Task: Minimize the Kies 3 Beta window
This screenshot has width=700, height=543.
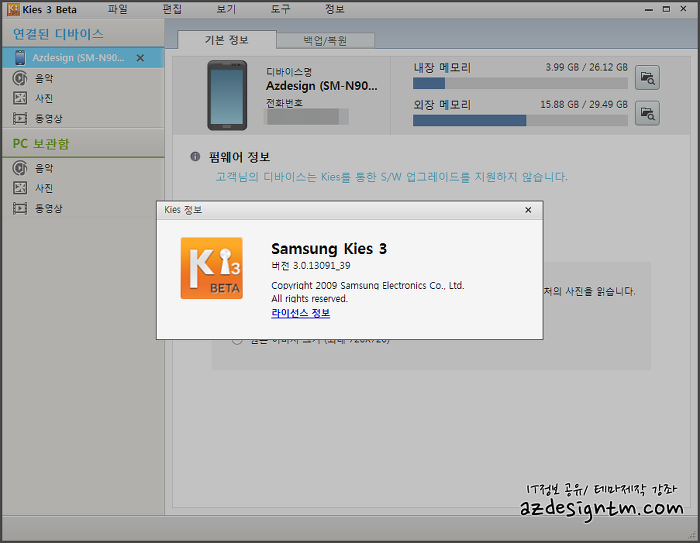Action: pos(649,9)
